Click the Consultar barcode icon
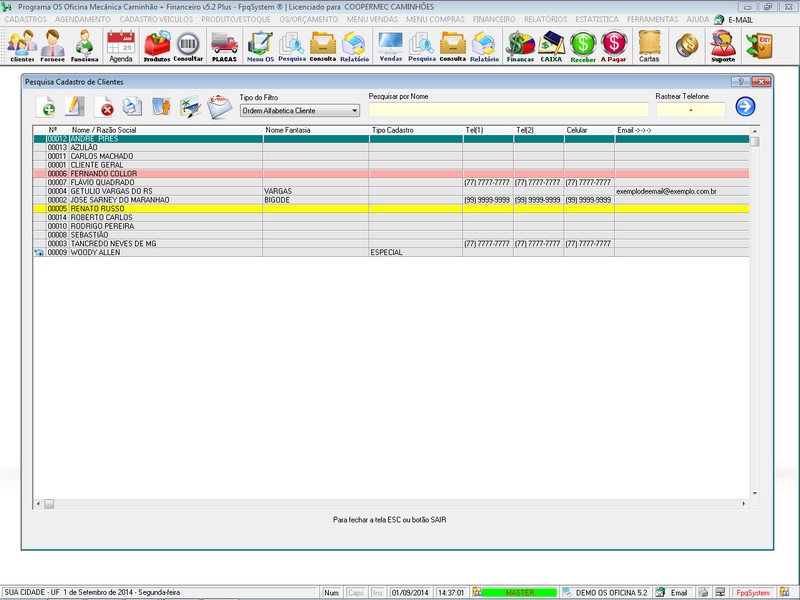 pos(188,46)
